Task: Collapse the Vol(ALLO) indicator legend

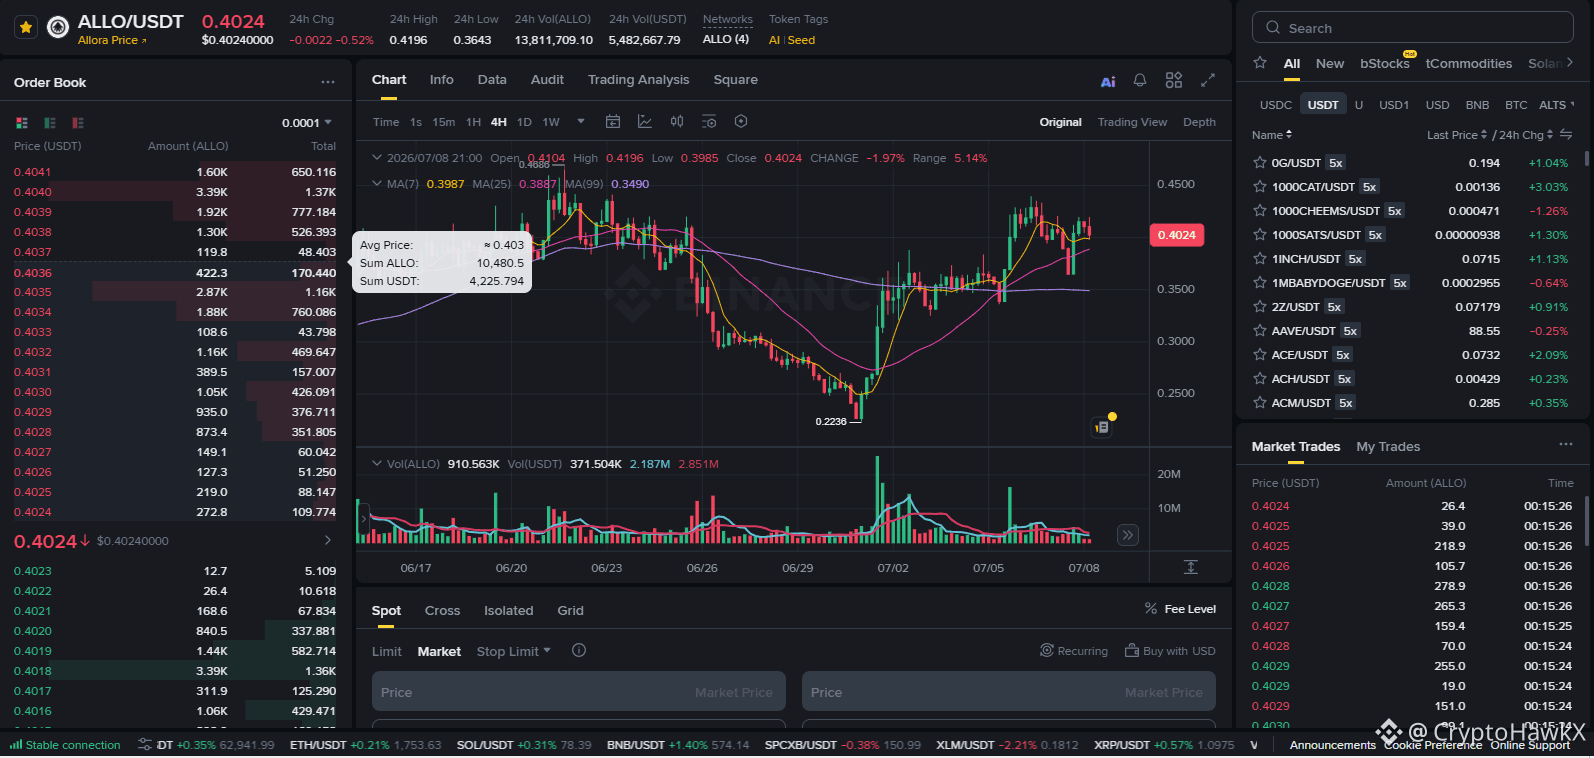Action: (x=377, y=464)
